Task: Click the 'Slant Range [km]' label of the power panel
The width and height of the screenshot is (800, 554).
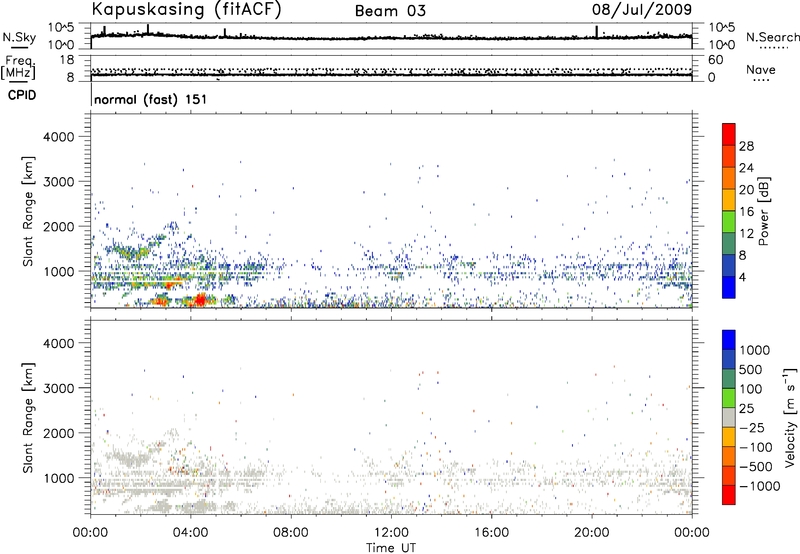Action: click(x=28, y=211)
